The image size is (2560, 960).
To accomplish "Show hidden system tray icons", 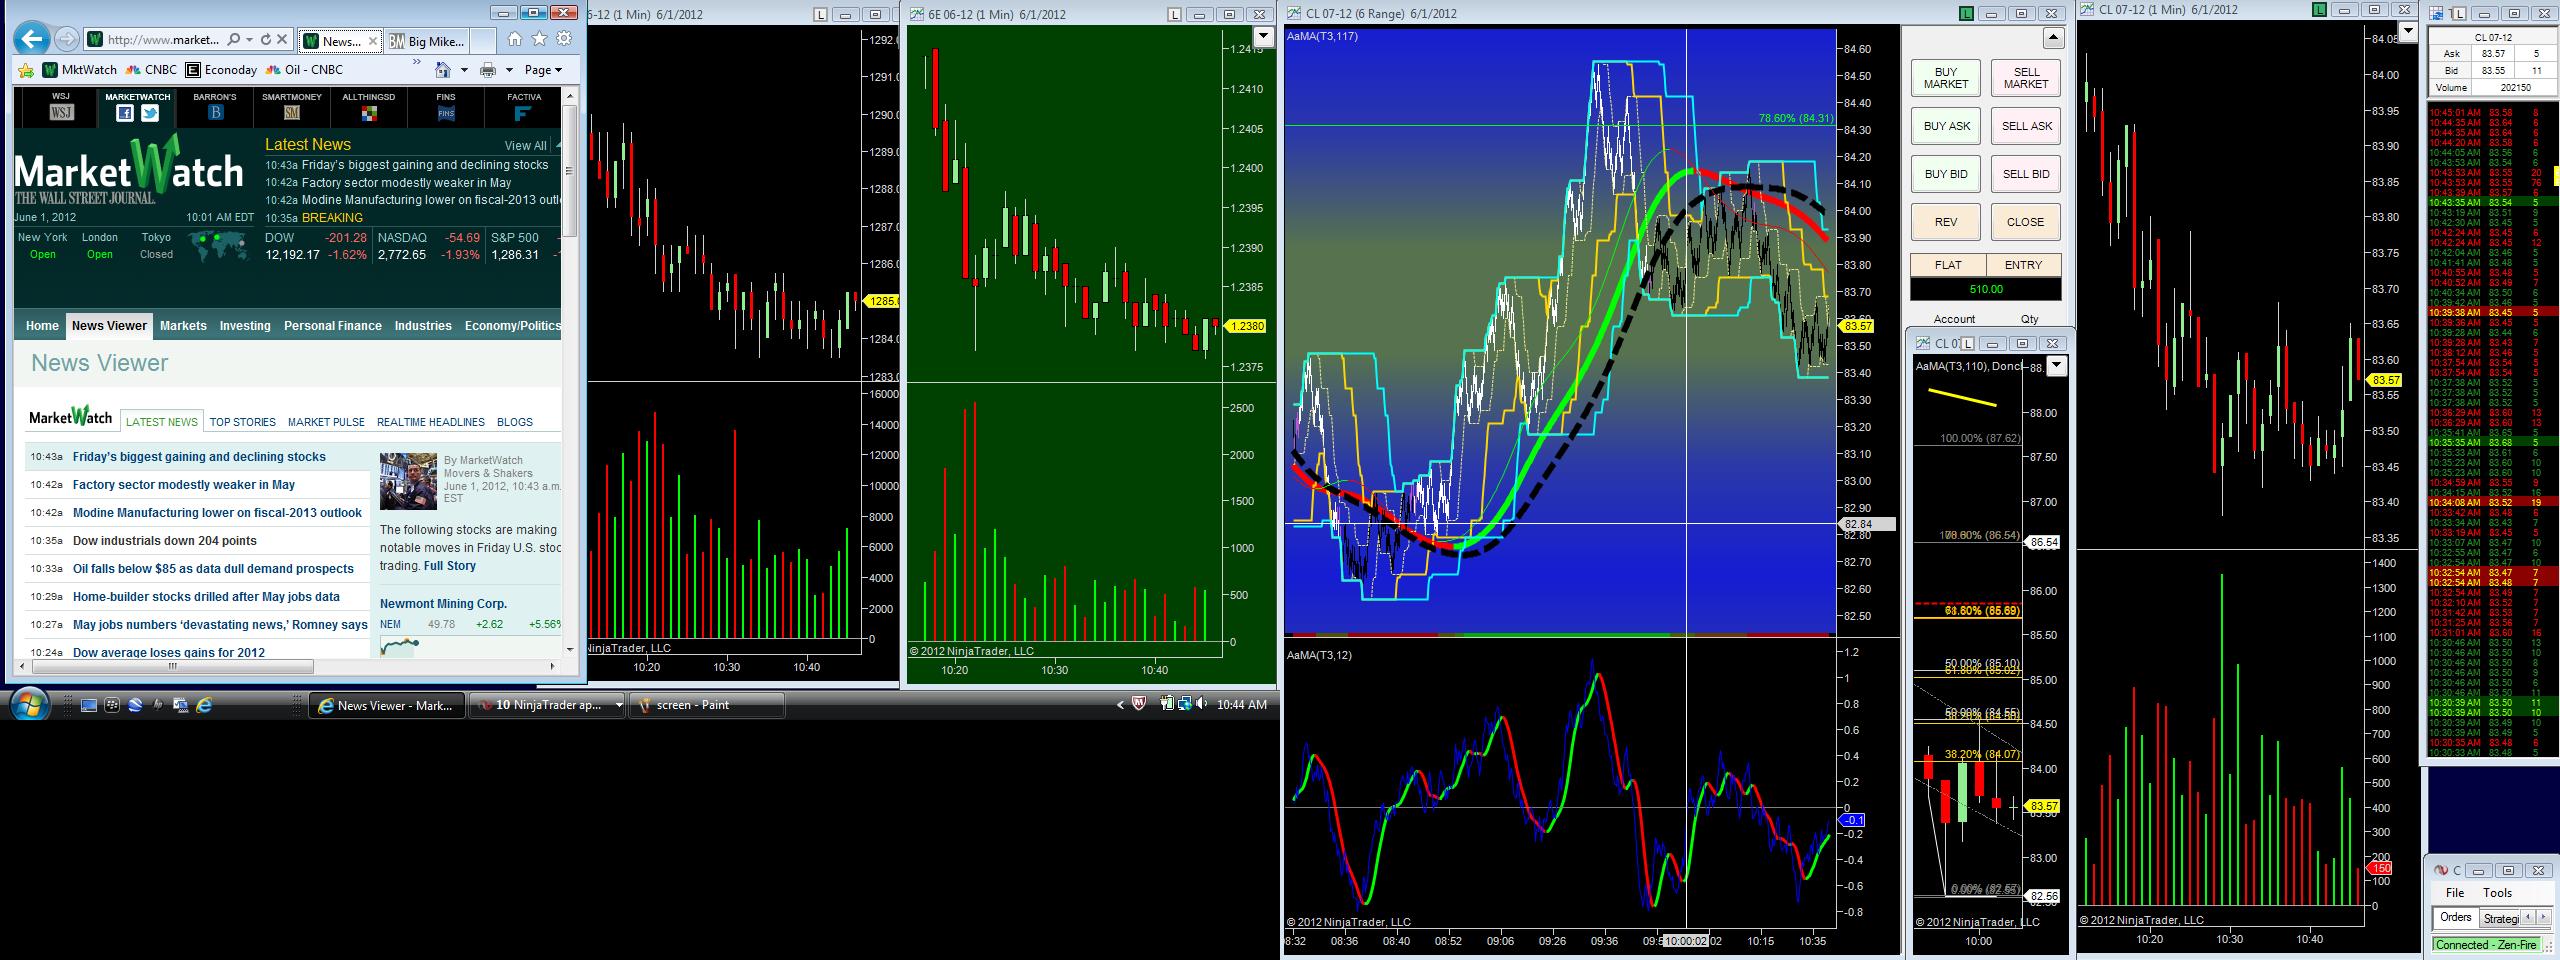I will (x=1120, y=705).
